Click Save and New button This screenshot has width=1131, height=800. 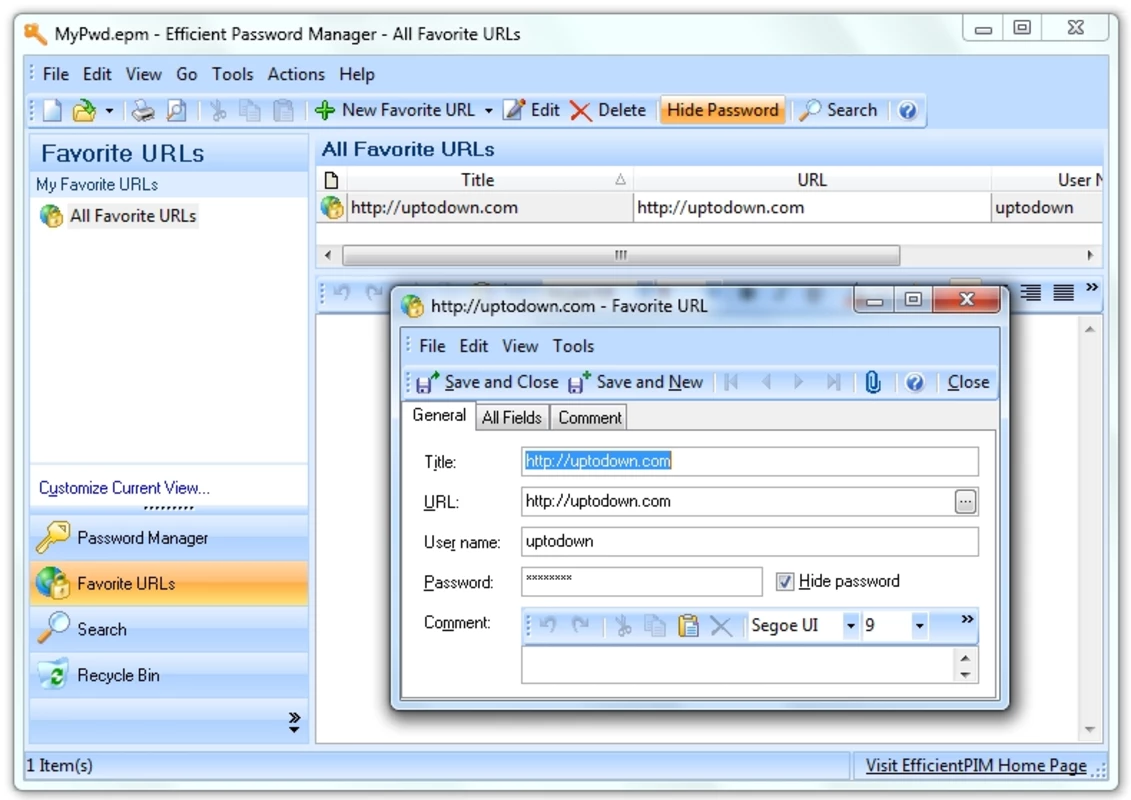pos(635,382)
